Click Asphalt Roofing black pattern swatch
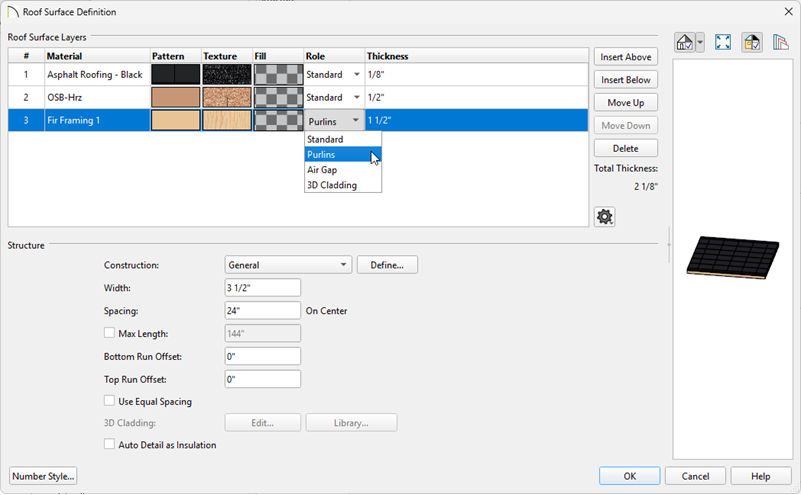This screenshot has height=495, width=801. [x=176, y=75]
